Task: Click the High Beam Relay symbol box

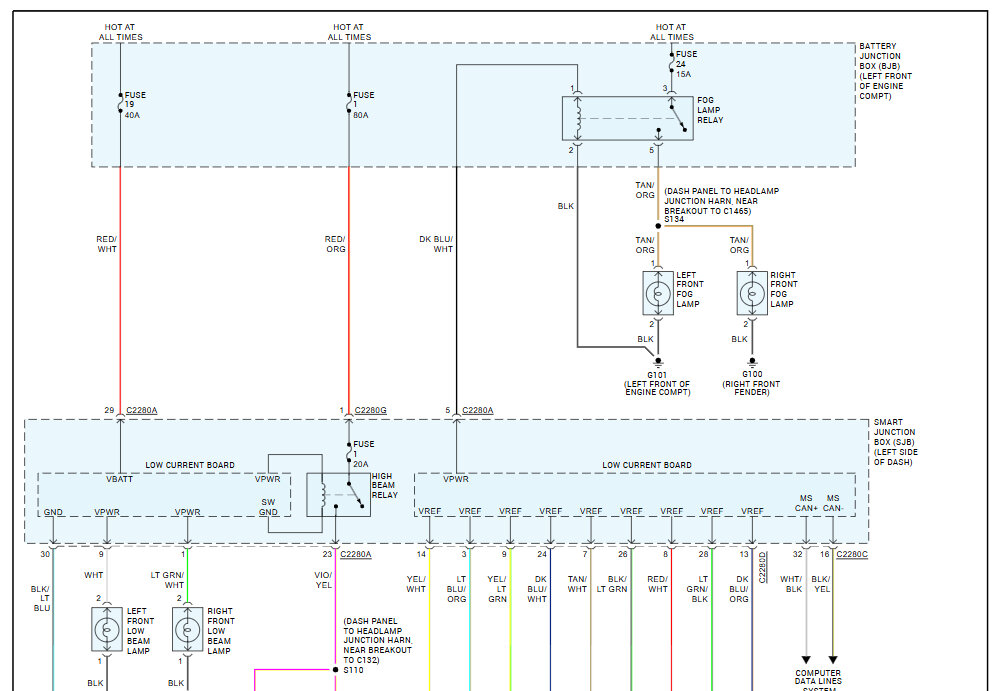Action: click(x=338, y=495)
